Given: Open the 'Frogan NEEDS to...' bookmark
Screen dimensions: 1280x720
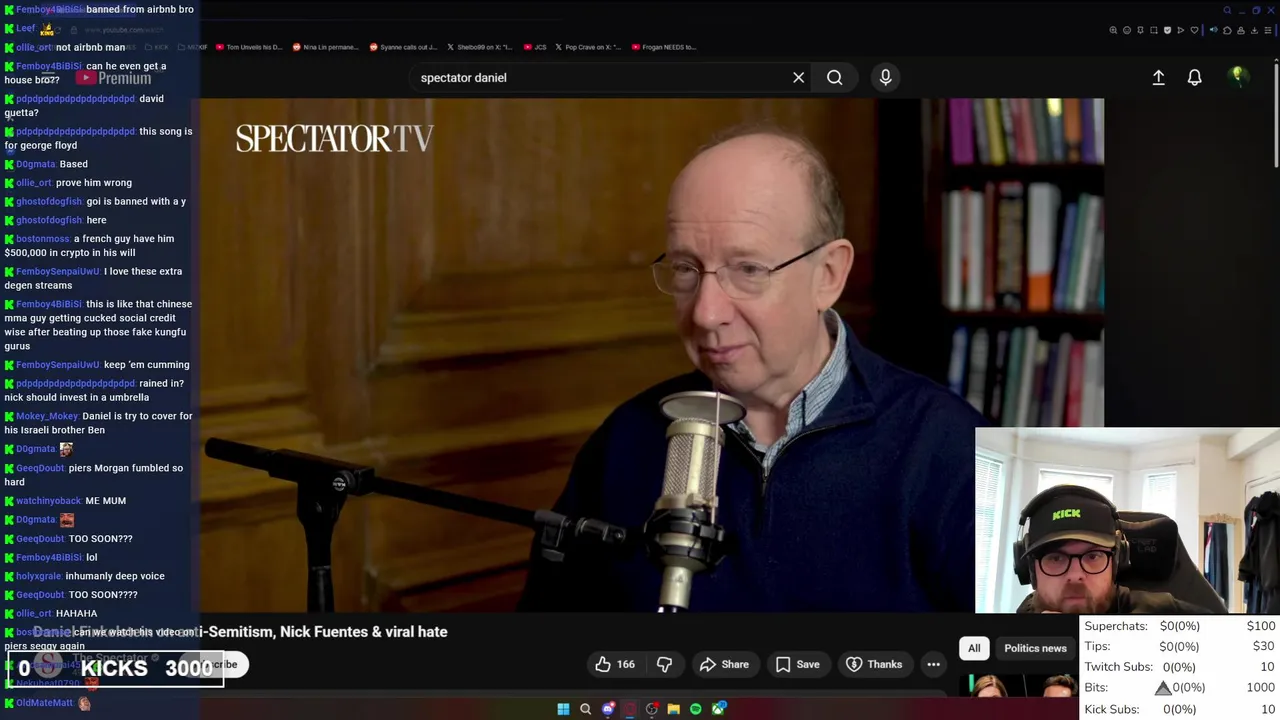Looking at the screenshot, I should coord(663,47).
